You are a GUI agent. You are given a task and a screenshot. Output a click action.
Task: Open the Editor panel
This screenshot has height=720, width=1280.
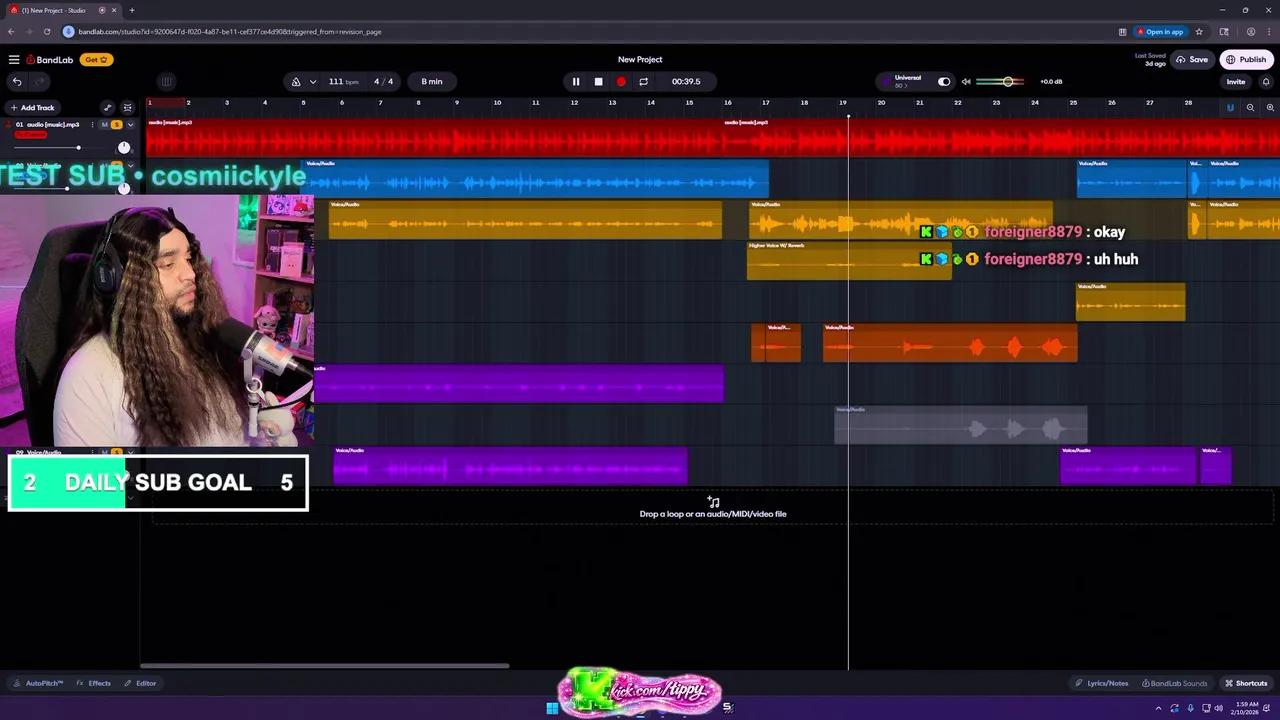coord(140,683)
